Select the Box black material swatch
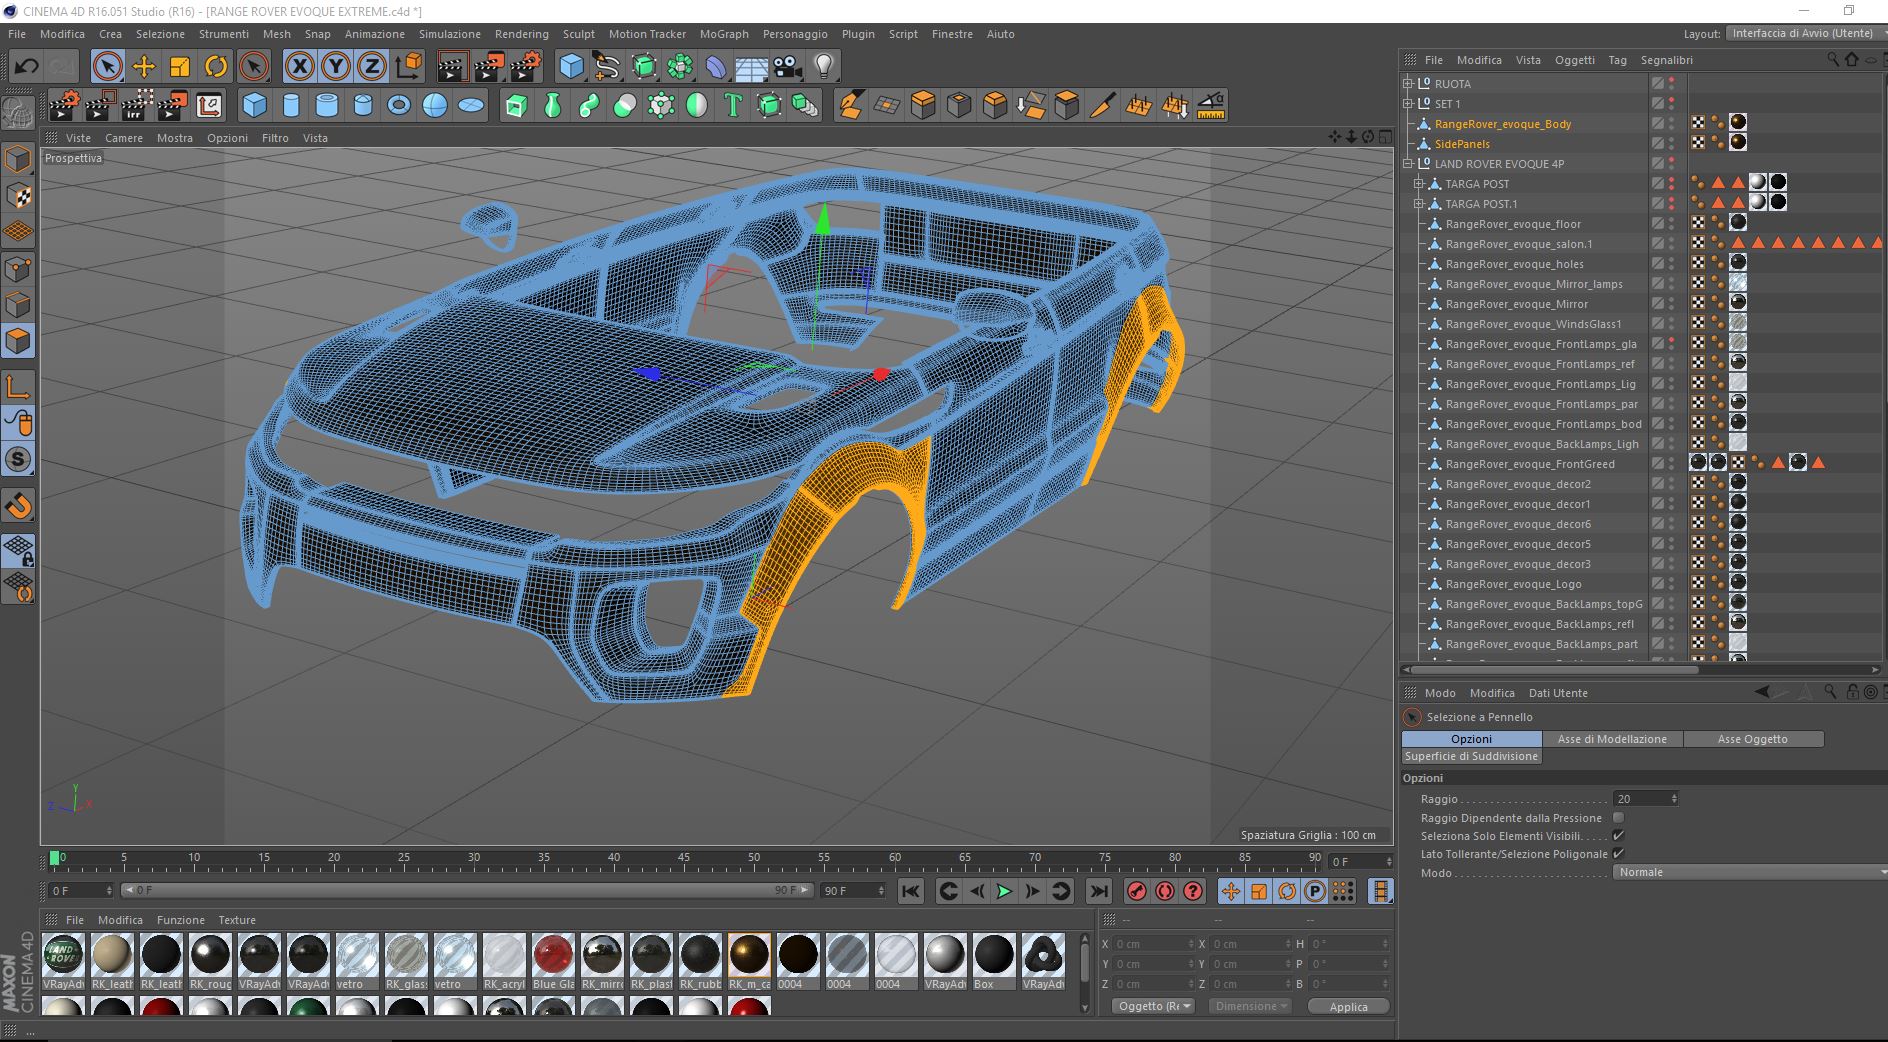This screenshot has width=1888, height=1042. (994, 961)
